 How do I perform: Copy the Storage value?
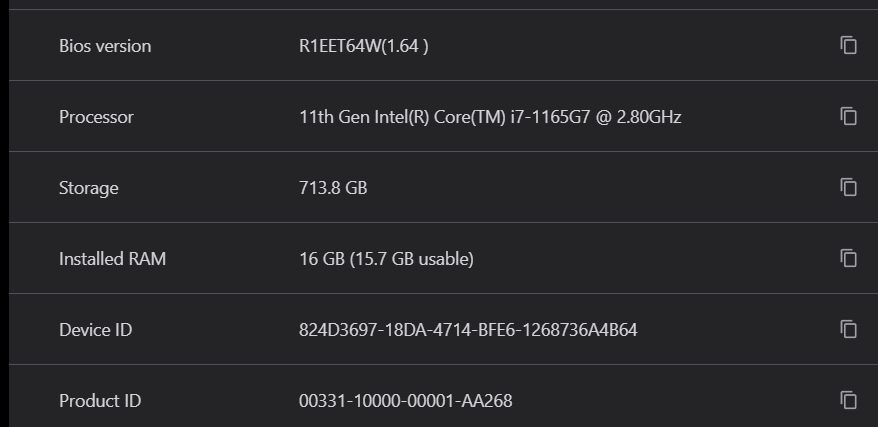848,187
